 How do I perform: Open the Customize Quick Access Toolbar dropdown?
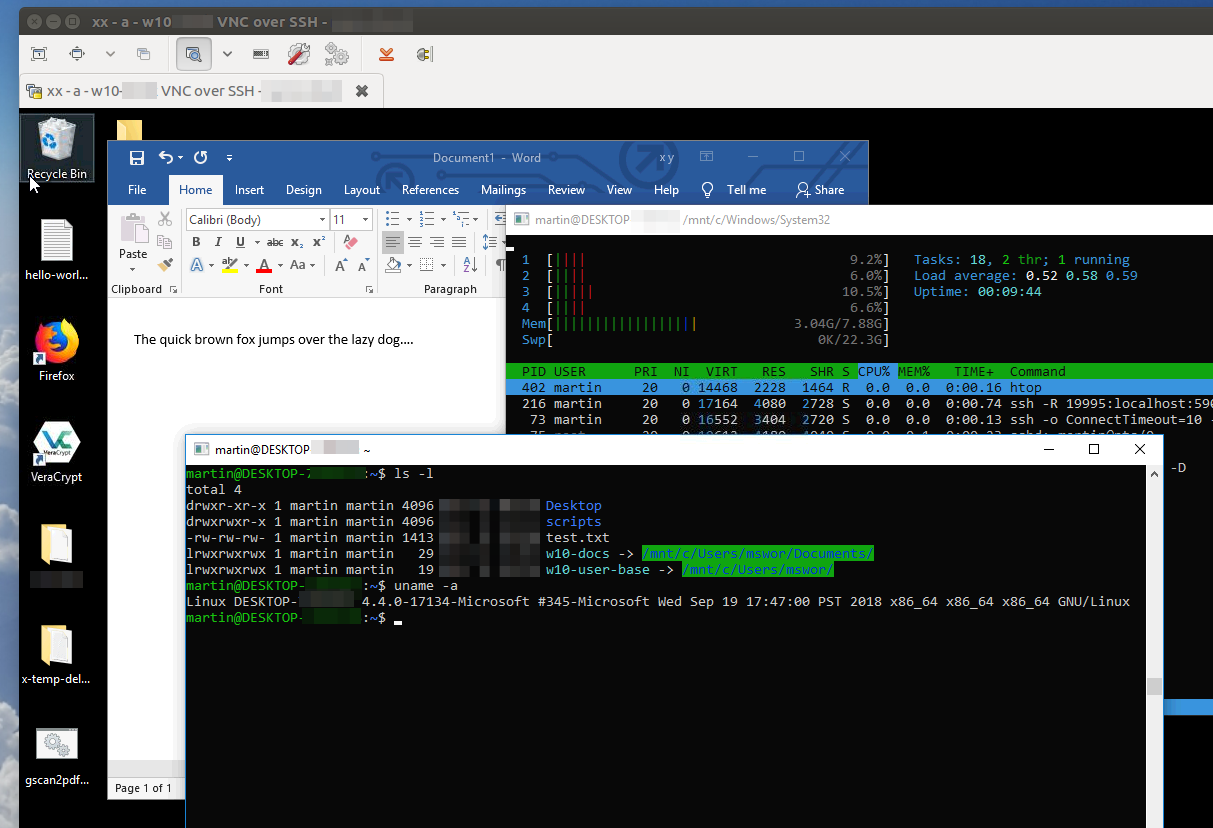tap(229, 158)
